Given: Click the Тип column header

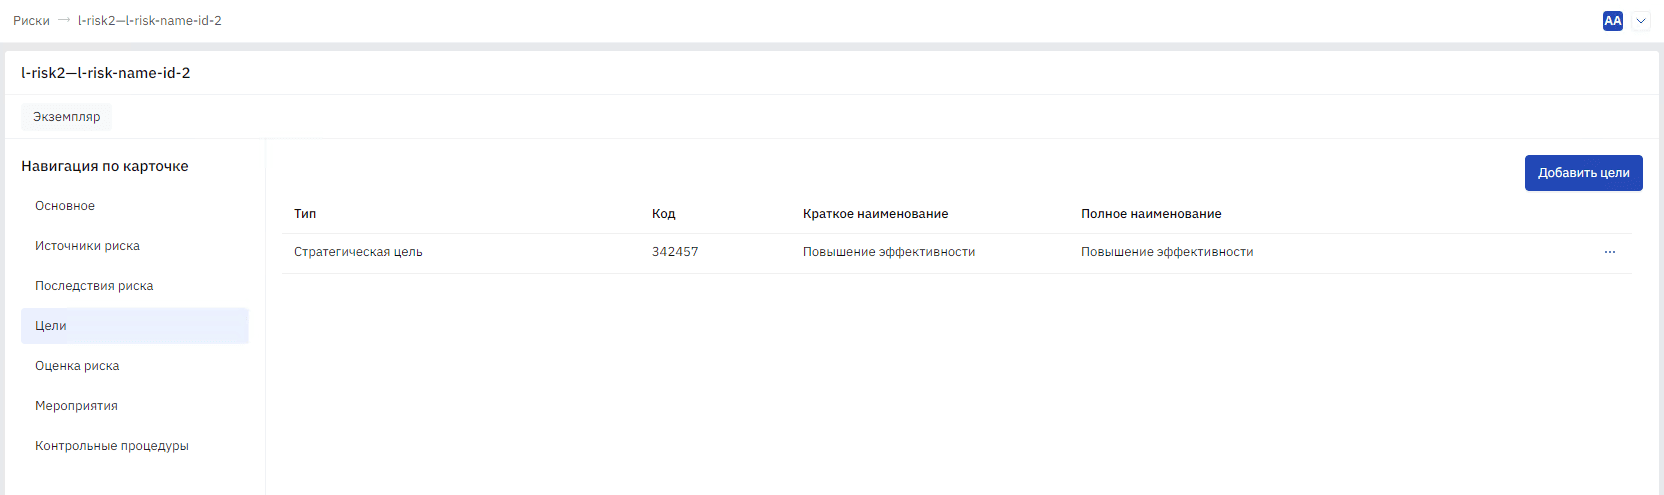Looking at the screenshot, I should [305, 214].
